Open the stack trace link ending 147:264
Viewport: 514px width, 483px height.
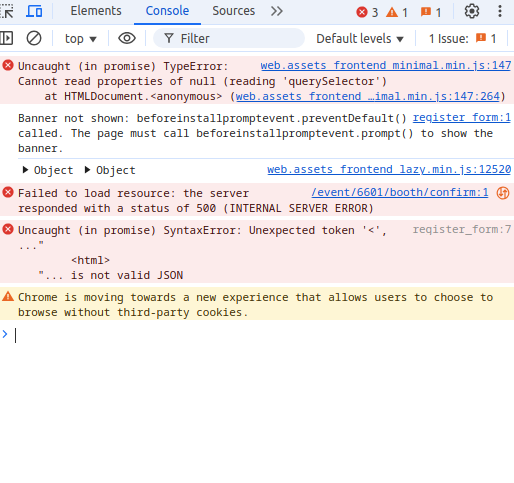(x=368, y=96)
